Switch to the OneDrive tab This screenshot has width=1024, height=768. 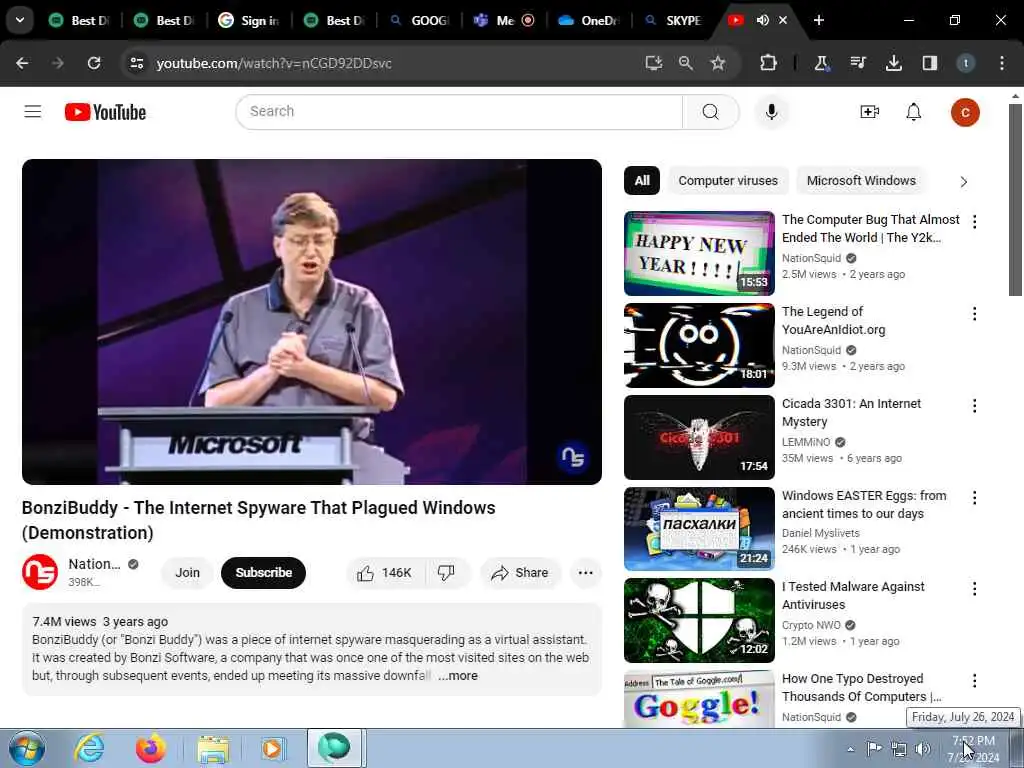[589, 20]
